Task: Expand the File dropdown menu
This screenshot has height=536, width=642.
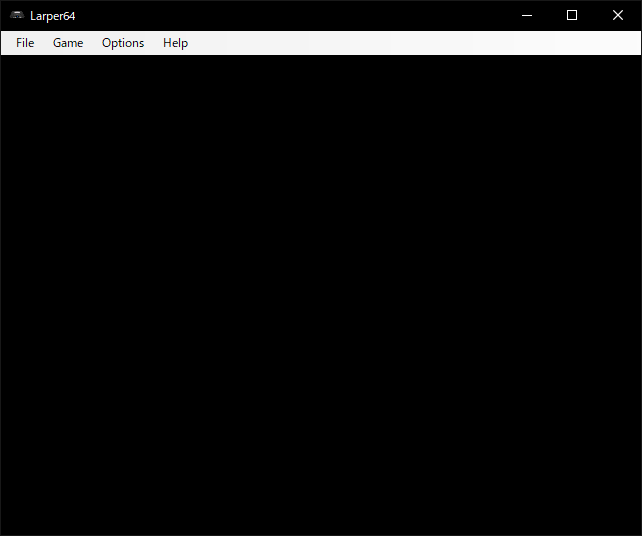Action: (25, 43)
